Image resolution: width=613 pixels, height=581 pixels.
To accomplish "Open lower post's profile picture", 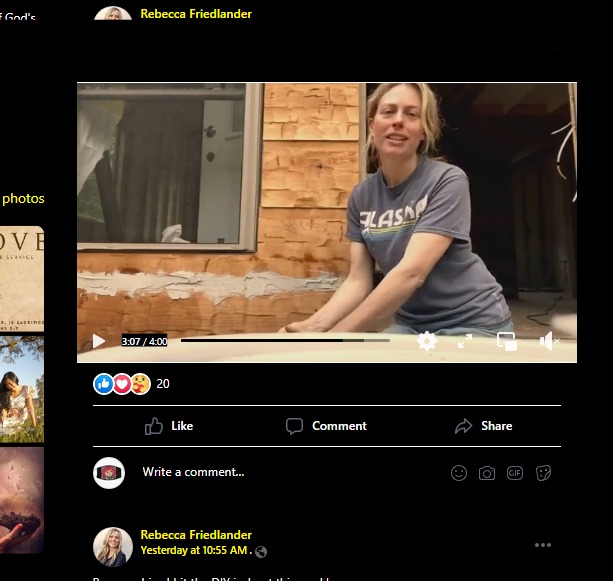I will point(113,546).
